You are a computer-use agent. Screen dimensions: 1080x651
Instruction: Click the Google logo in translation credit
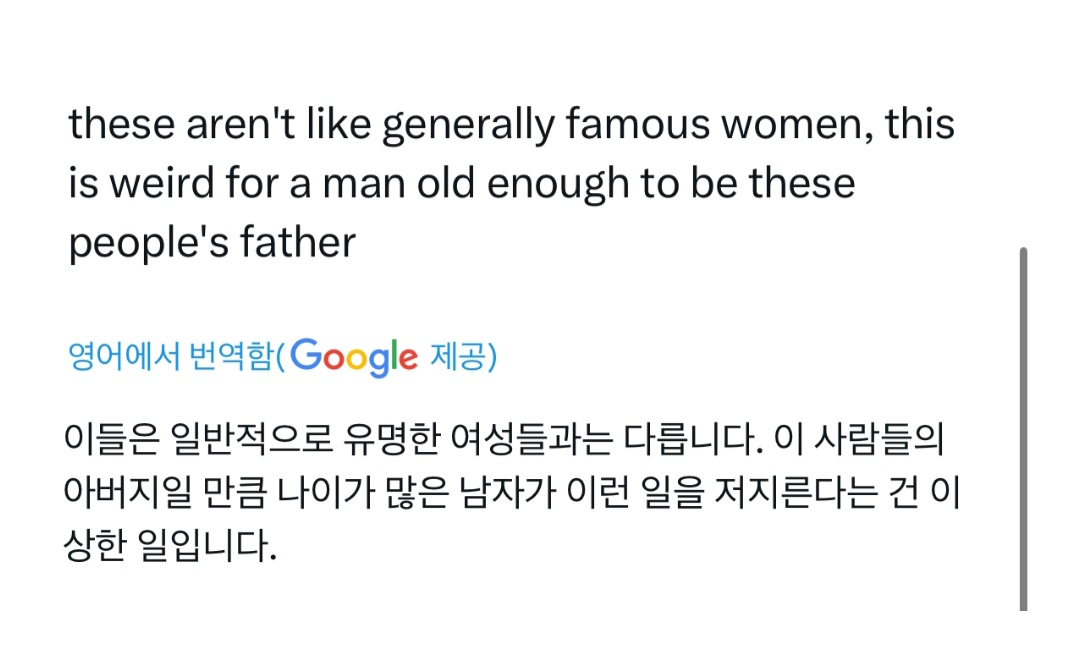click(355, 357)
